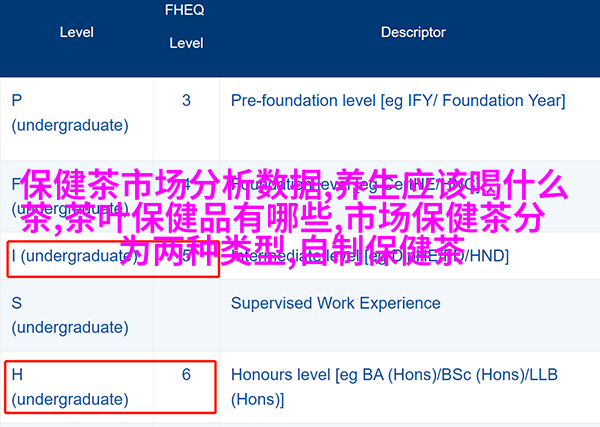Click FHEQ level 6 cell
The image size is (600, 427).
186,375
